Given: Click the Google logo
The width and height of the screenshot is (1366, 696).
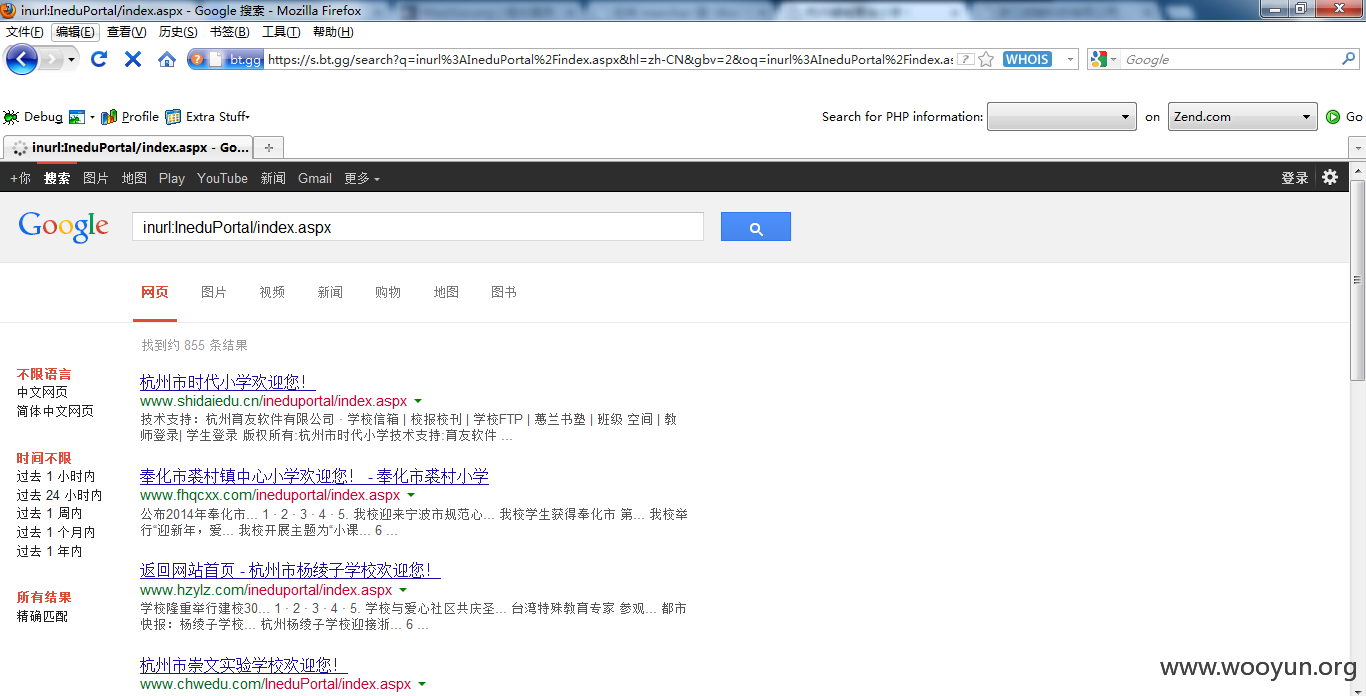Looking at the screenshot, I should [x=63, y=227].
